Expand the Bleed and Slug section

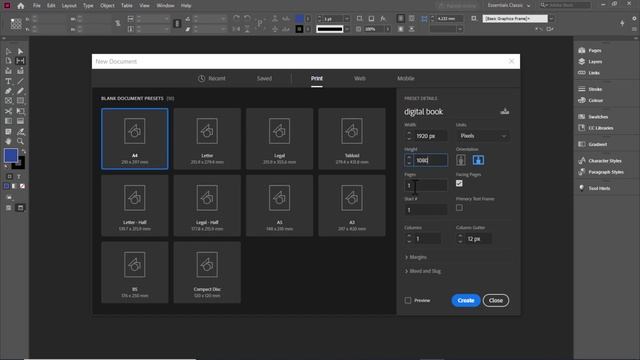pos(423,271)
